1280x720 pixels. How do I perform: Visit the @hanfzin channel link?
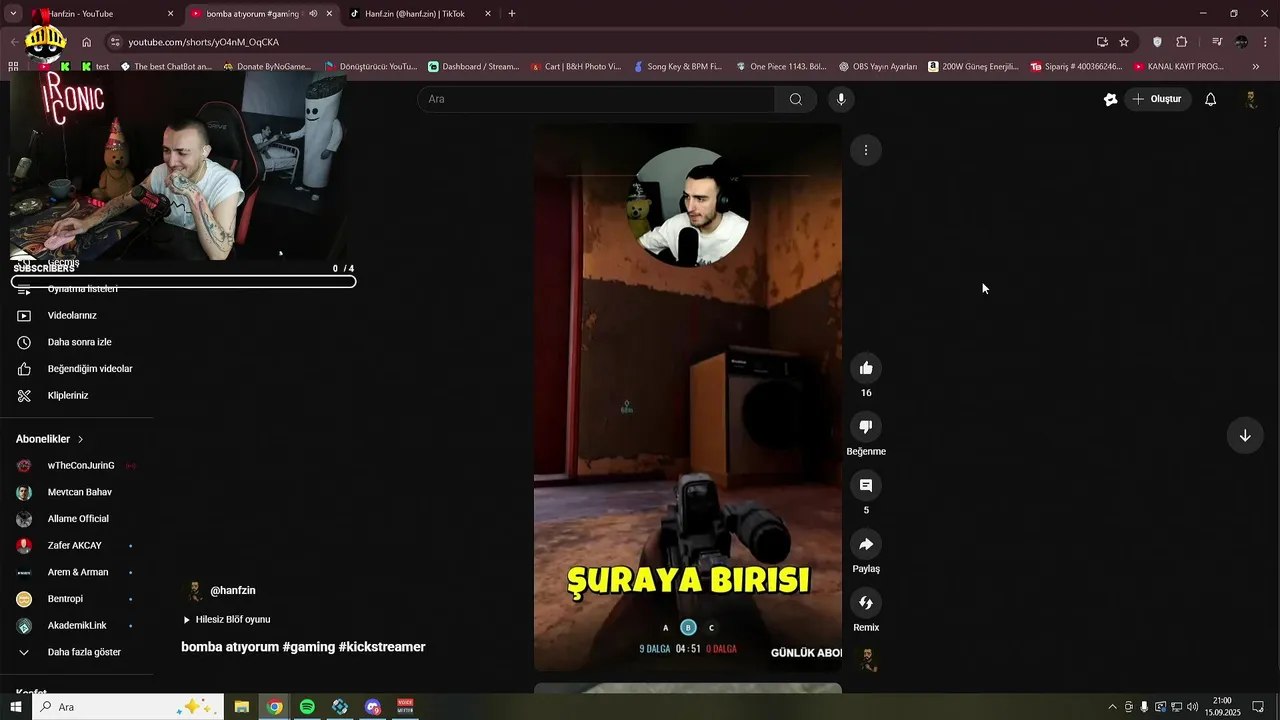(x=232, y=591)
